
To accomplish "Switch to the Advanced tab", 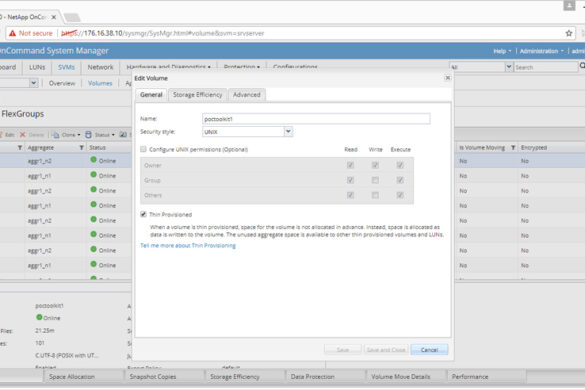I will click(247, 95).
